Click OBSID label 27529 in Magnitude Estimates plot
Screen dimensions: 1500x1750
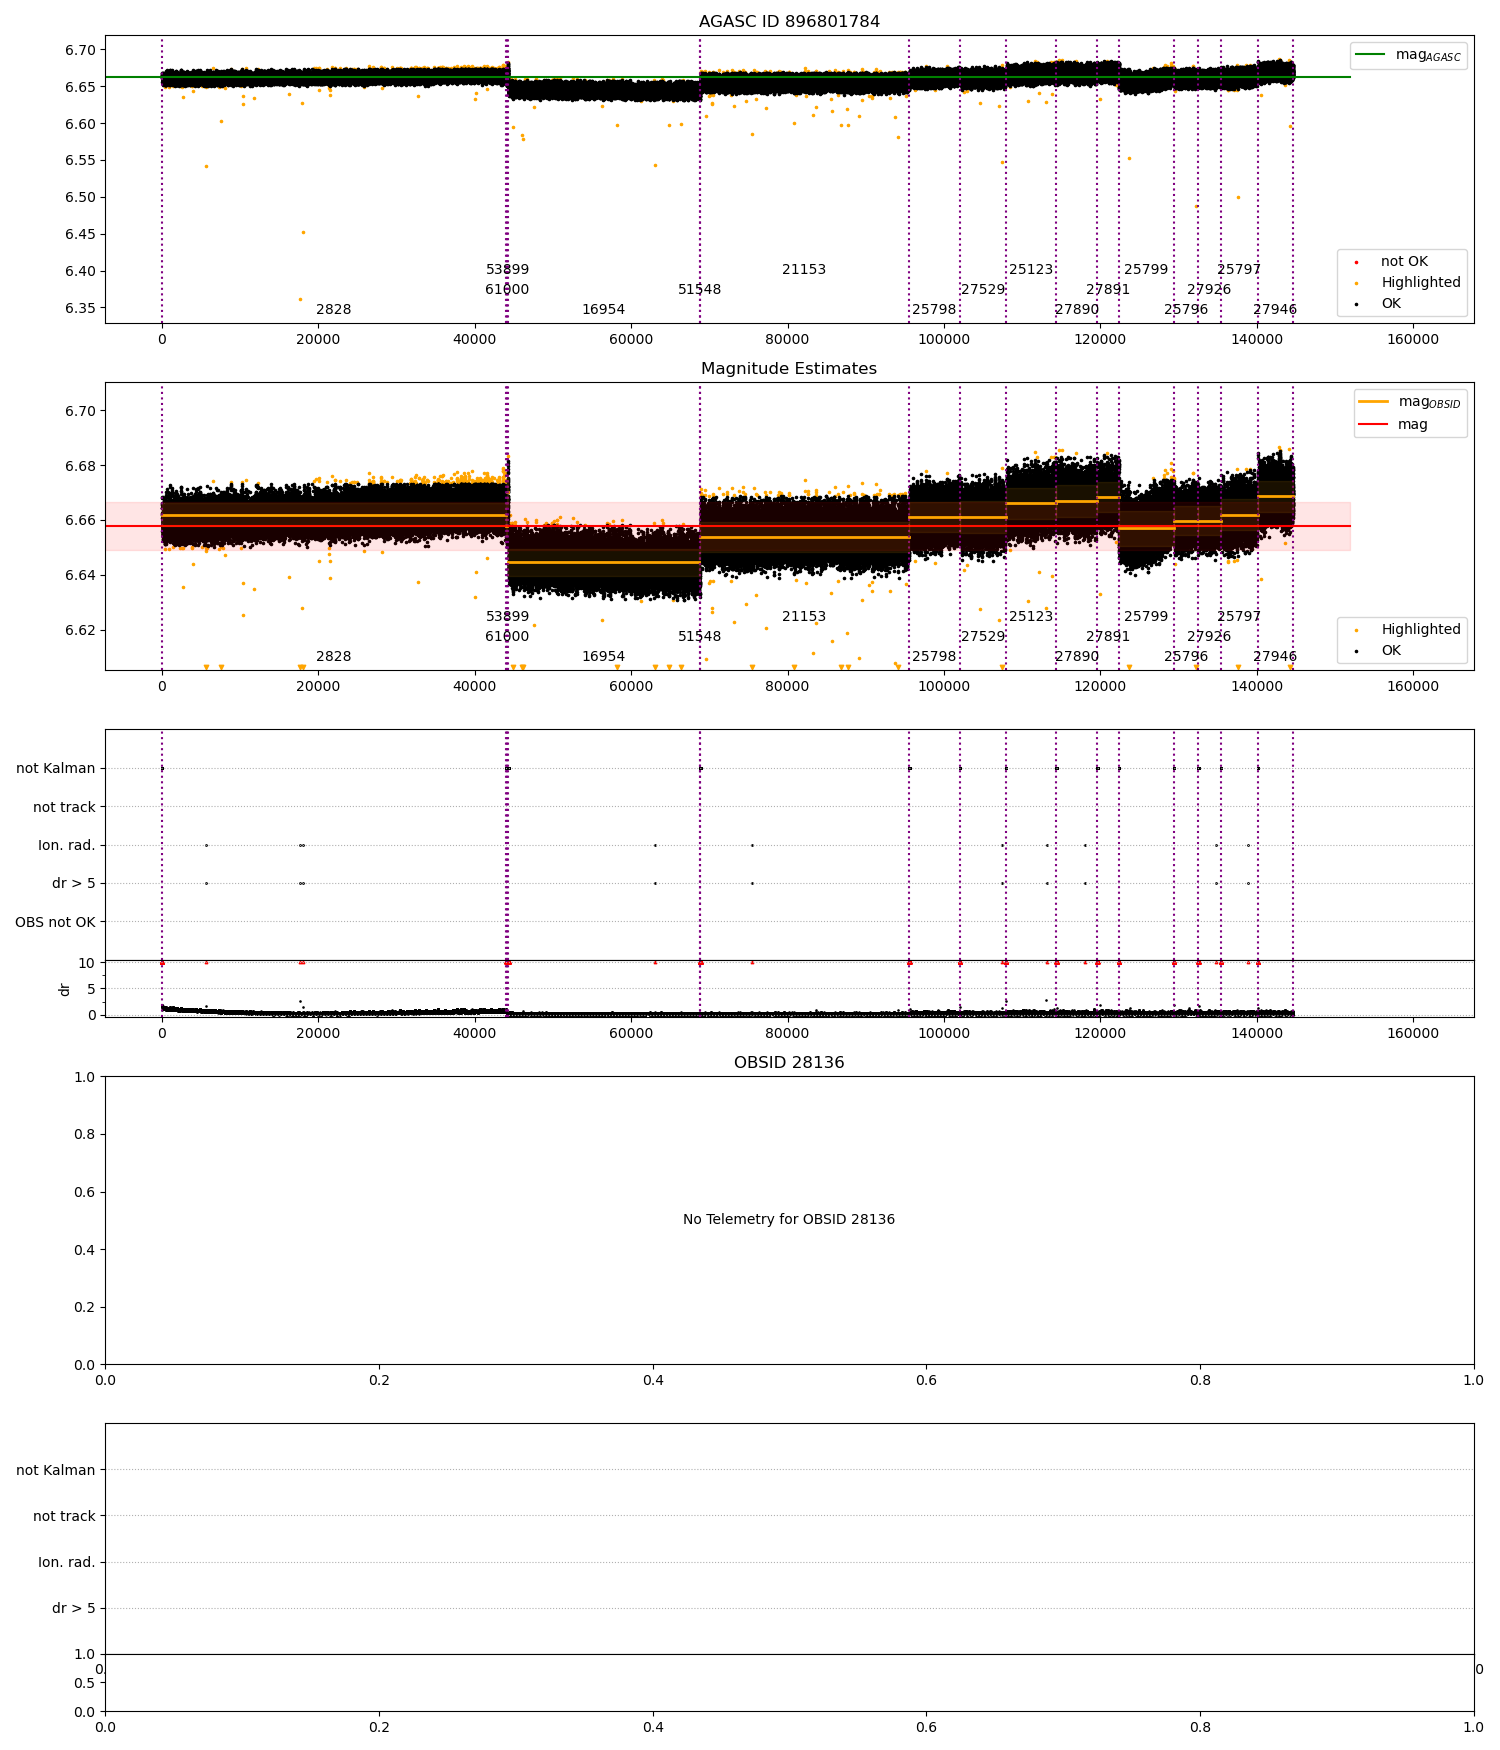(x=983, y=637)
